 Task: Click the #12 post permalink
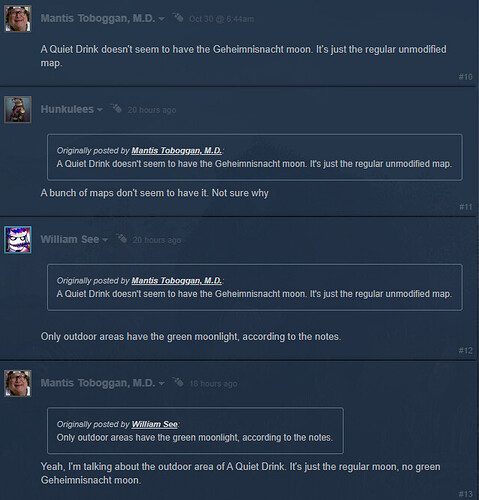click(466, 350)
